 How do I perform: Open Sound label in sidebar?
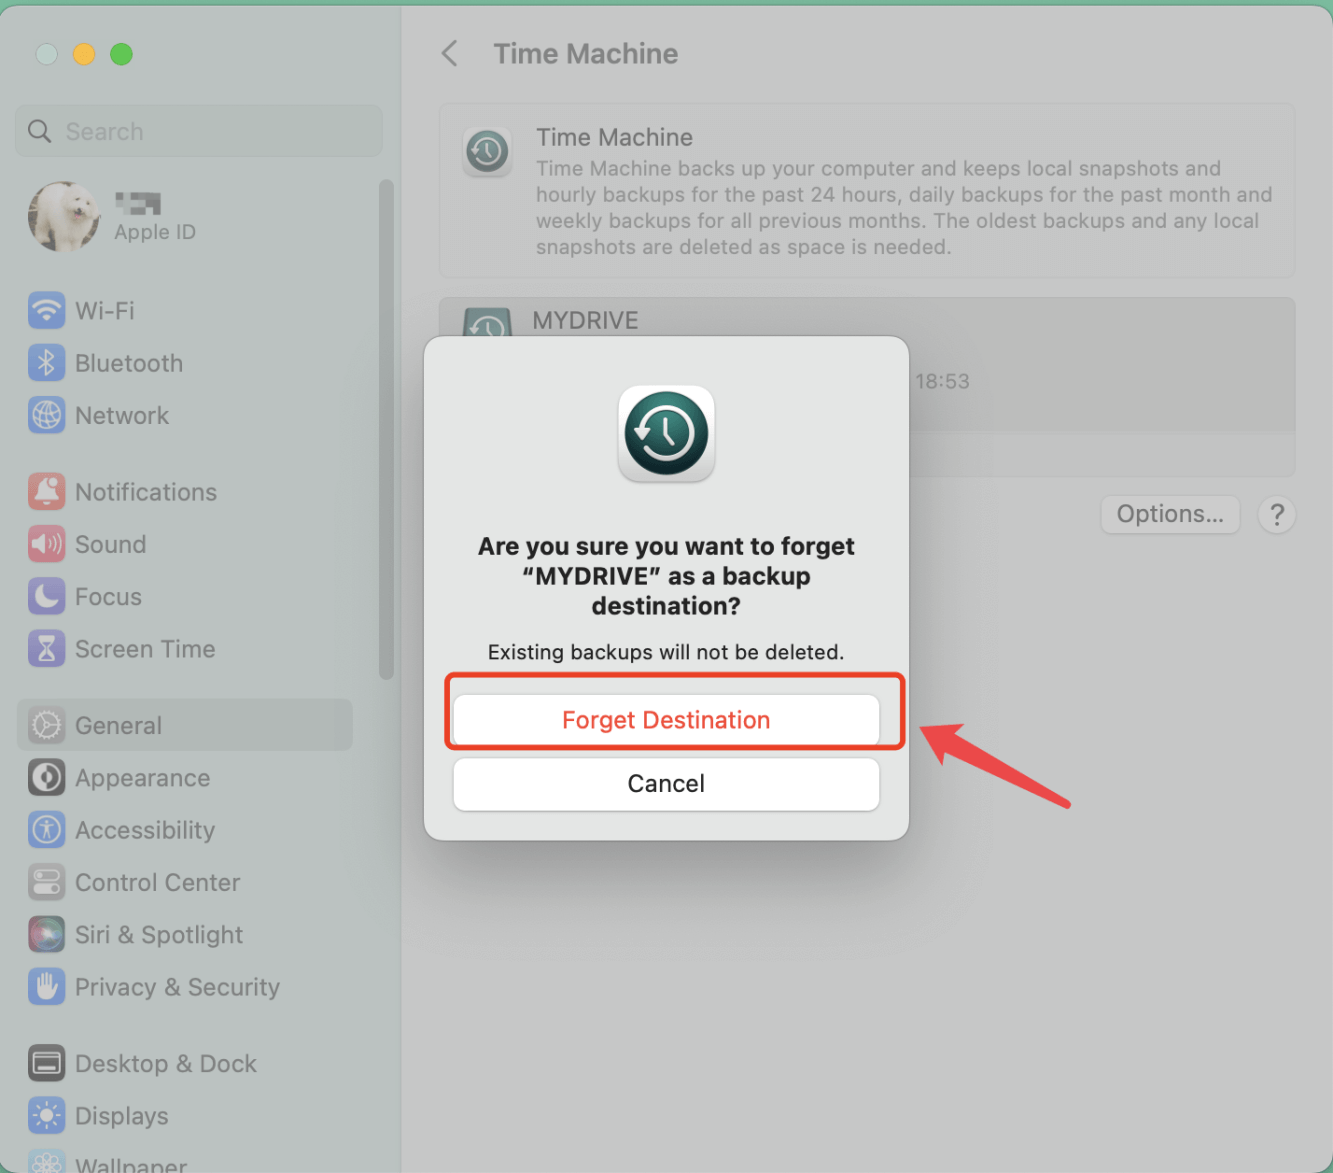tap(111, 544)
